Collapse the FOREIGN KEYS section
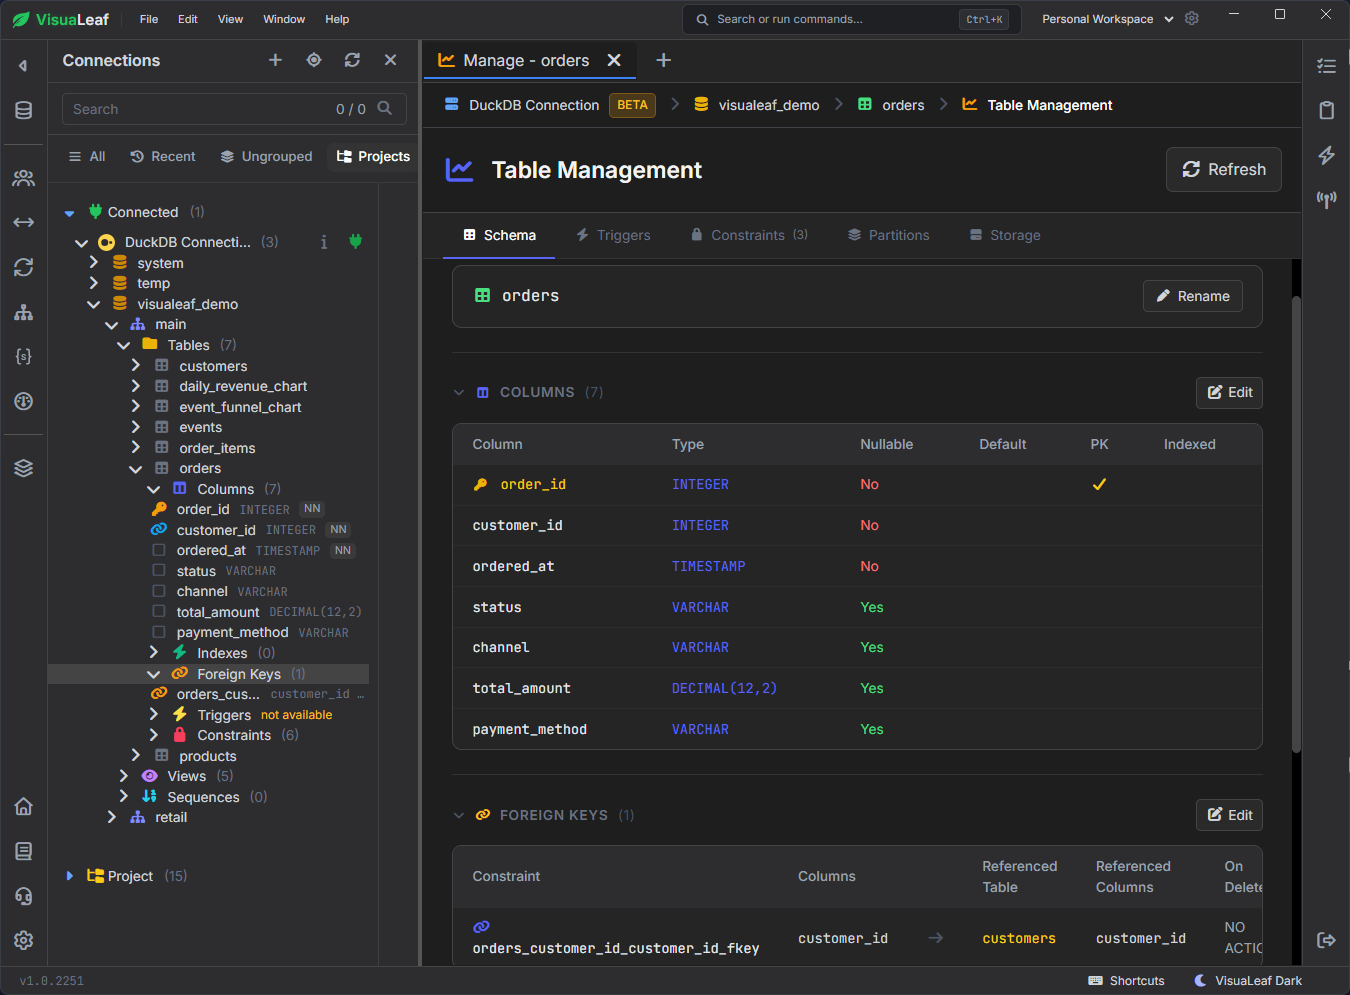 point(459,815)
